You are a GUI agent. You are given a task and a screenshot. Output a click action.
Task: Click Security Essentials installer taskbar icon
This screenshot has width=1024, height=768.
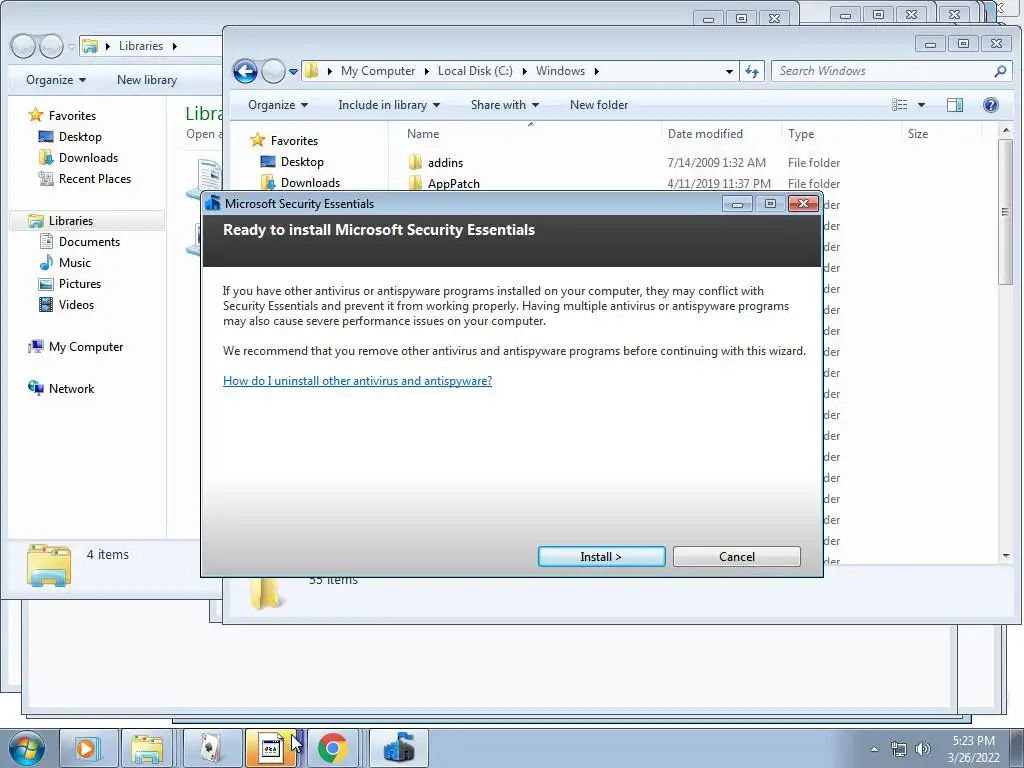click(399, 748)
